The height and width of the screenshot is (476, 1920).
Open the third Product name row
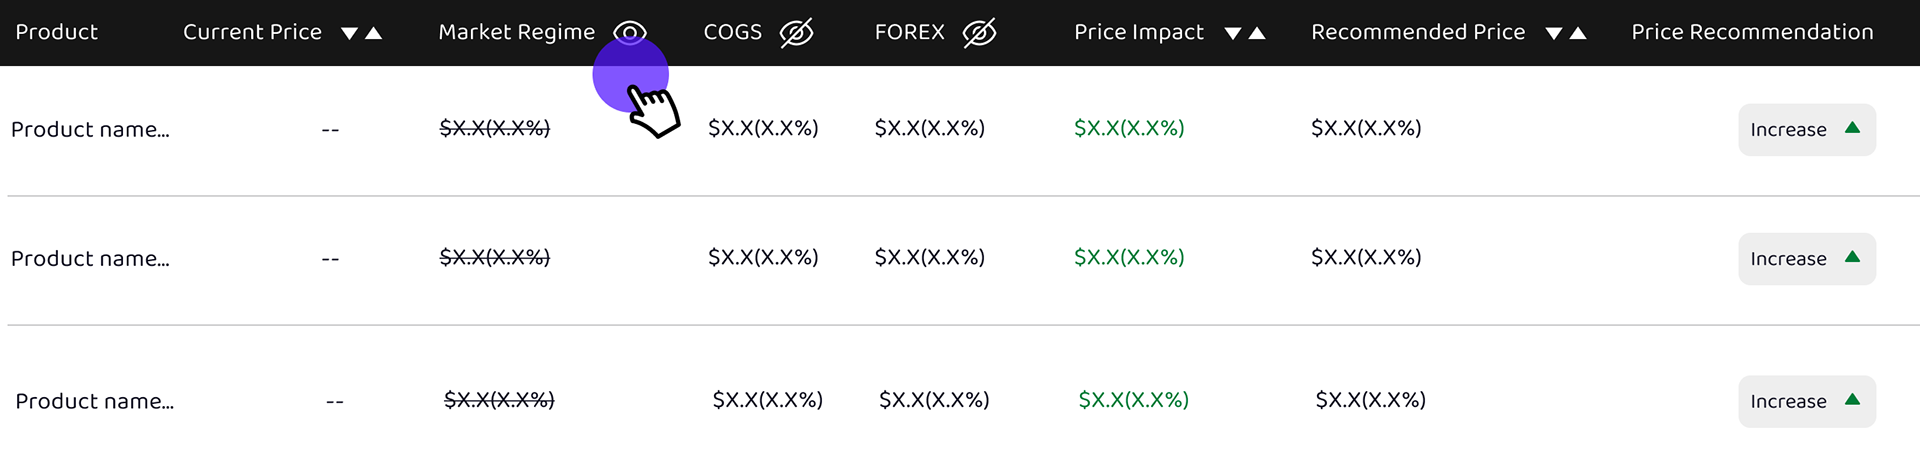coord(95,401)
